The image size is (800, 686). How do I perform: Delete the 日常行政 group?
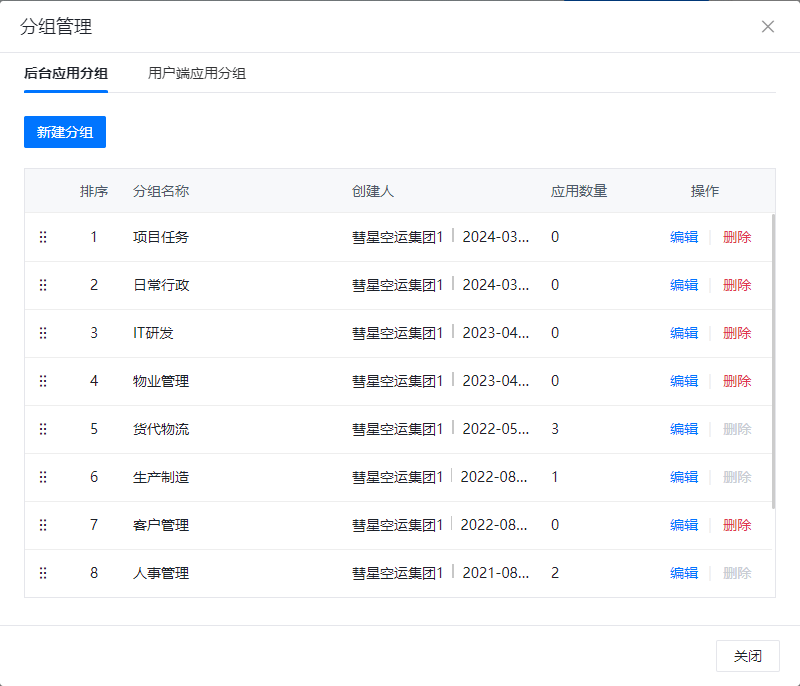click(x=737, y=285)
